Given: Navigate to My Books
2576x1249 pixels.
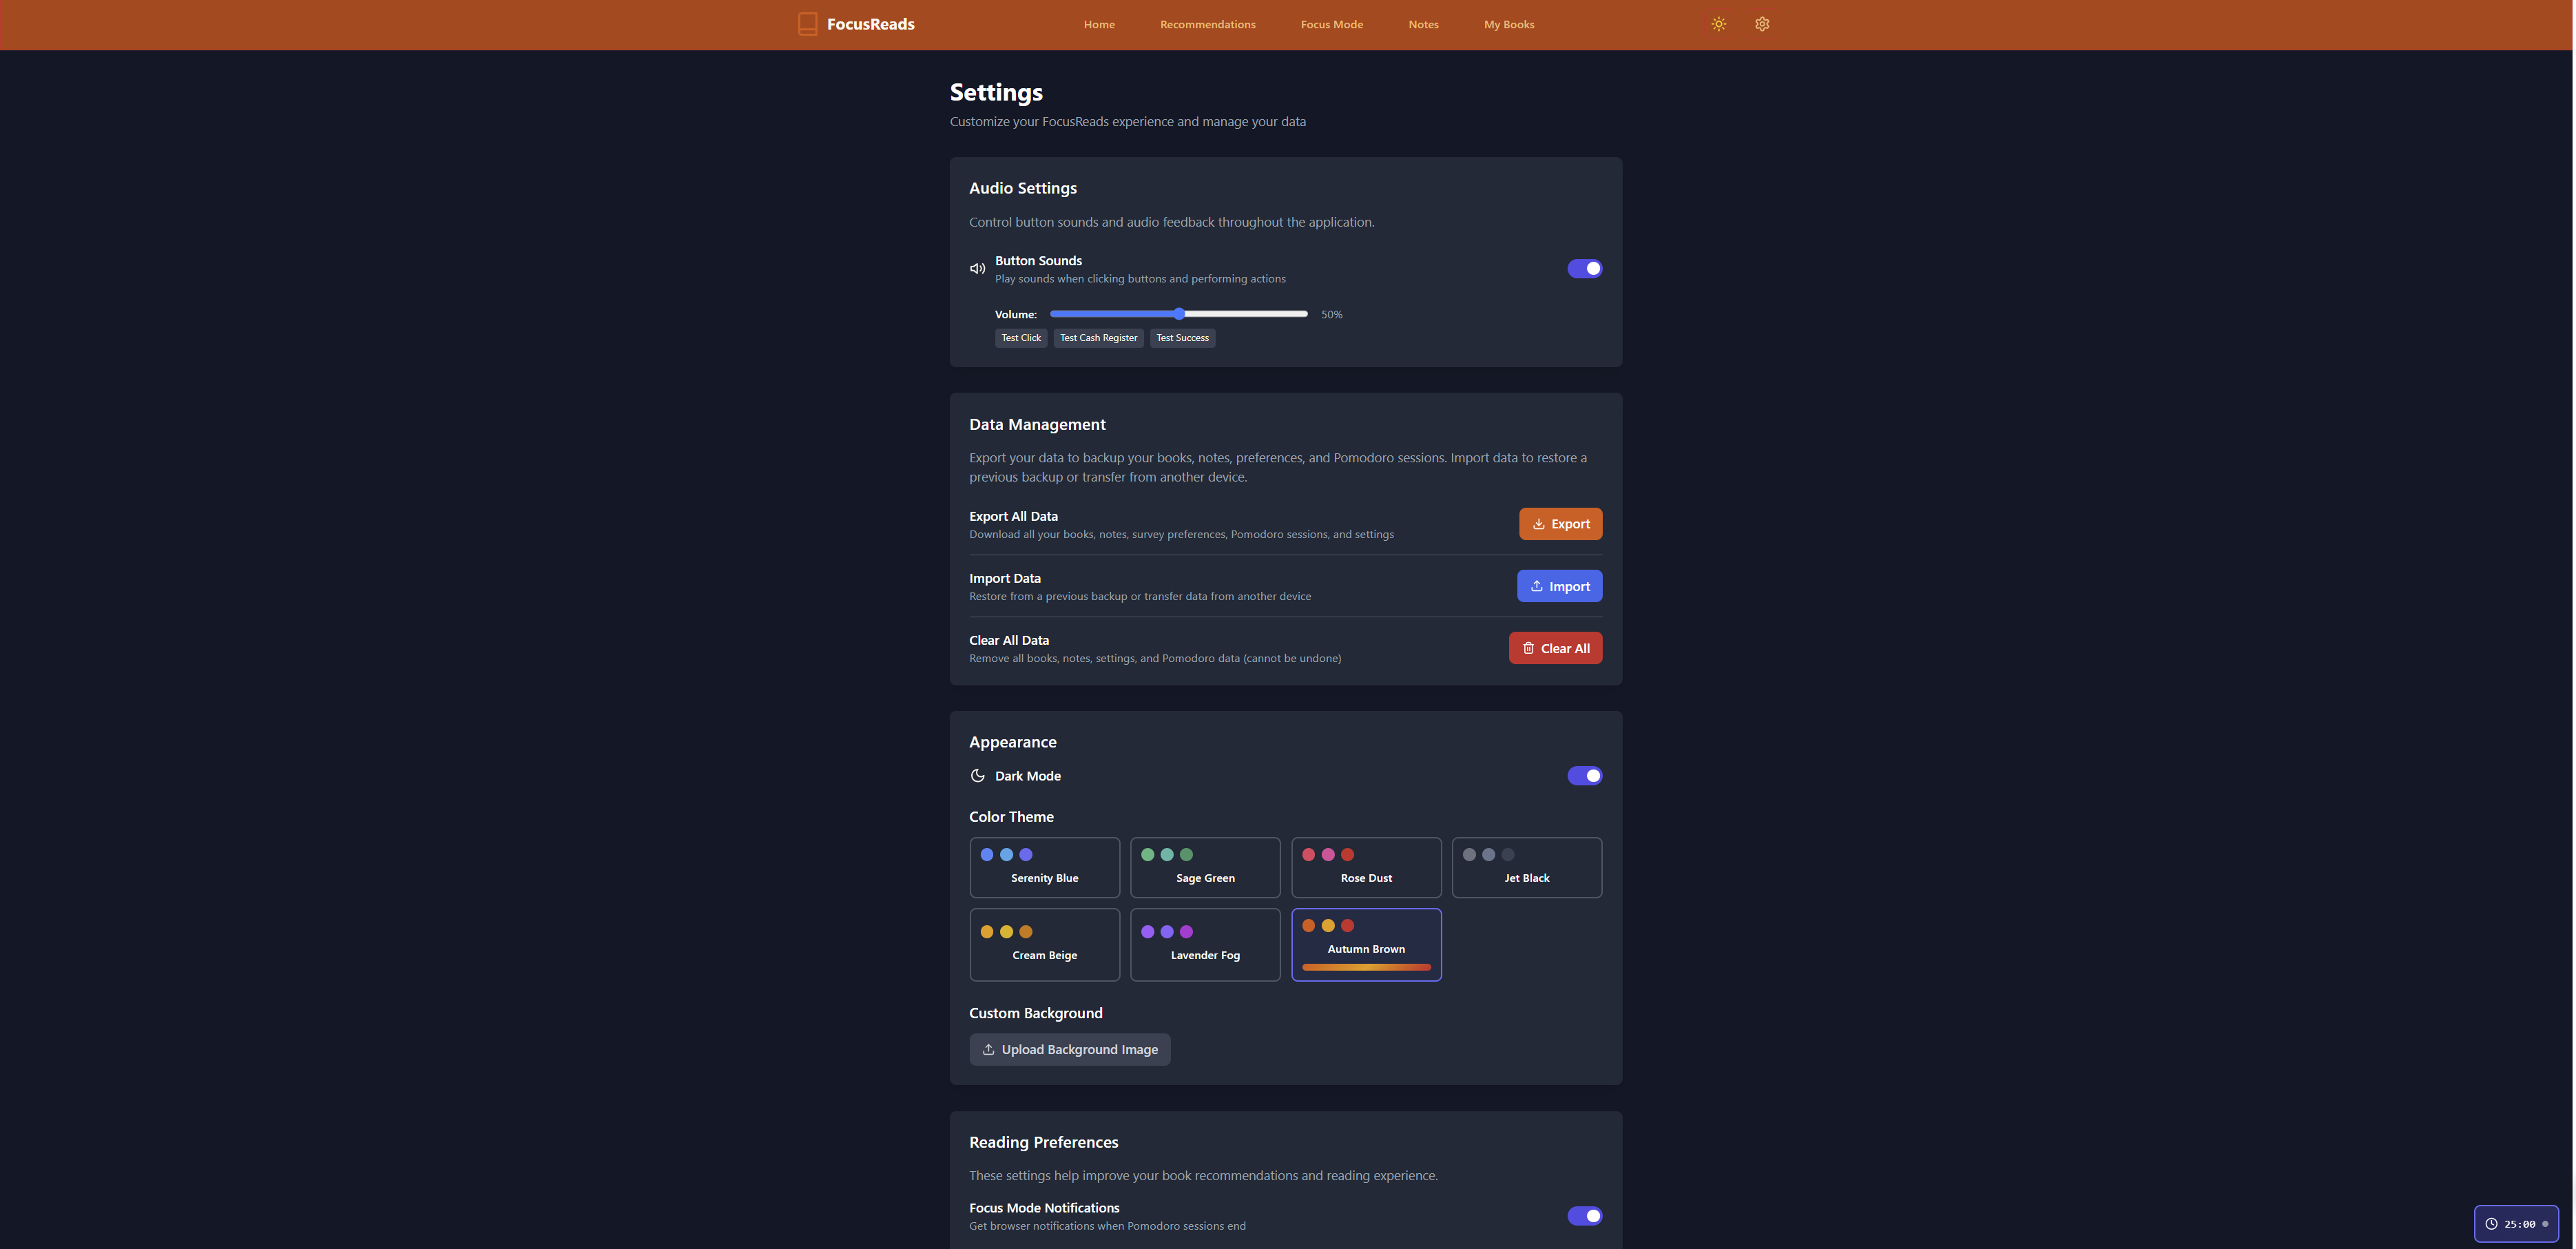Looking at the screenshot, I should [1508, 25].
